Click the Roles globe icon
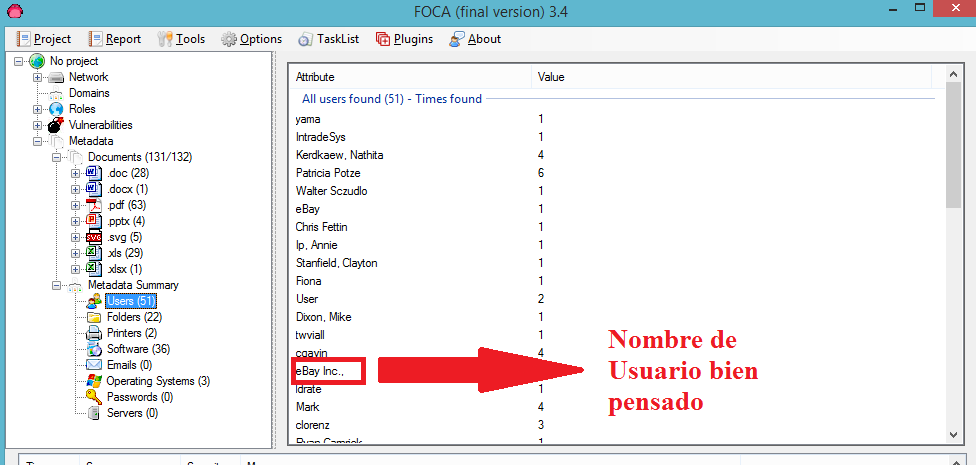976x465 pixels. coord(56,109)
